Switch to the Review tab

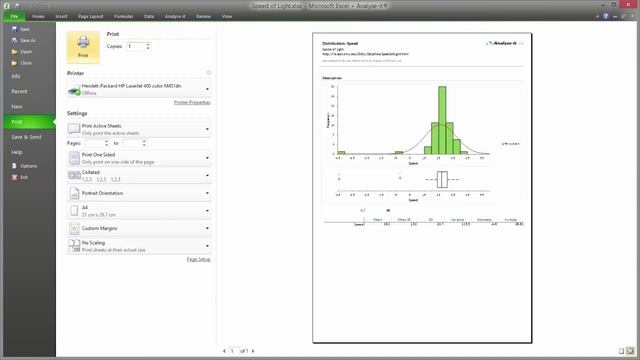(203, 16)
